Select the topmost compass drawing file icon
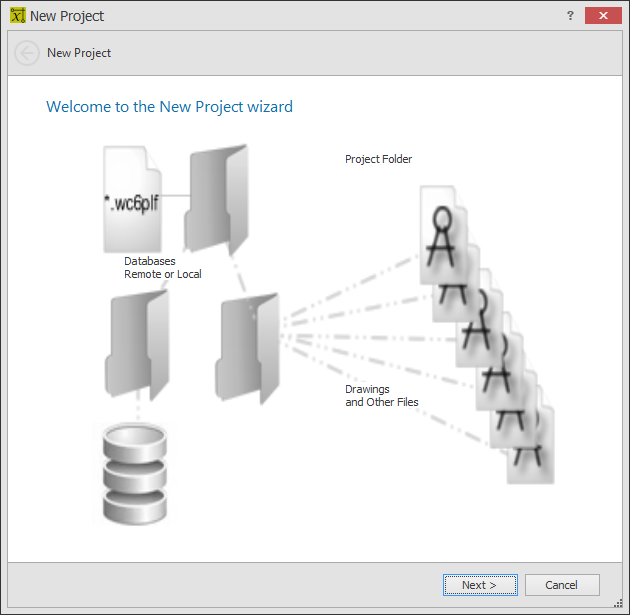 [x=443, y=235]
